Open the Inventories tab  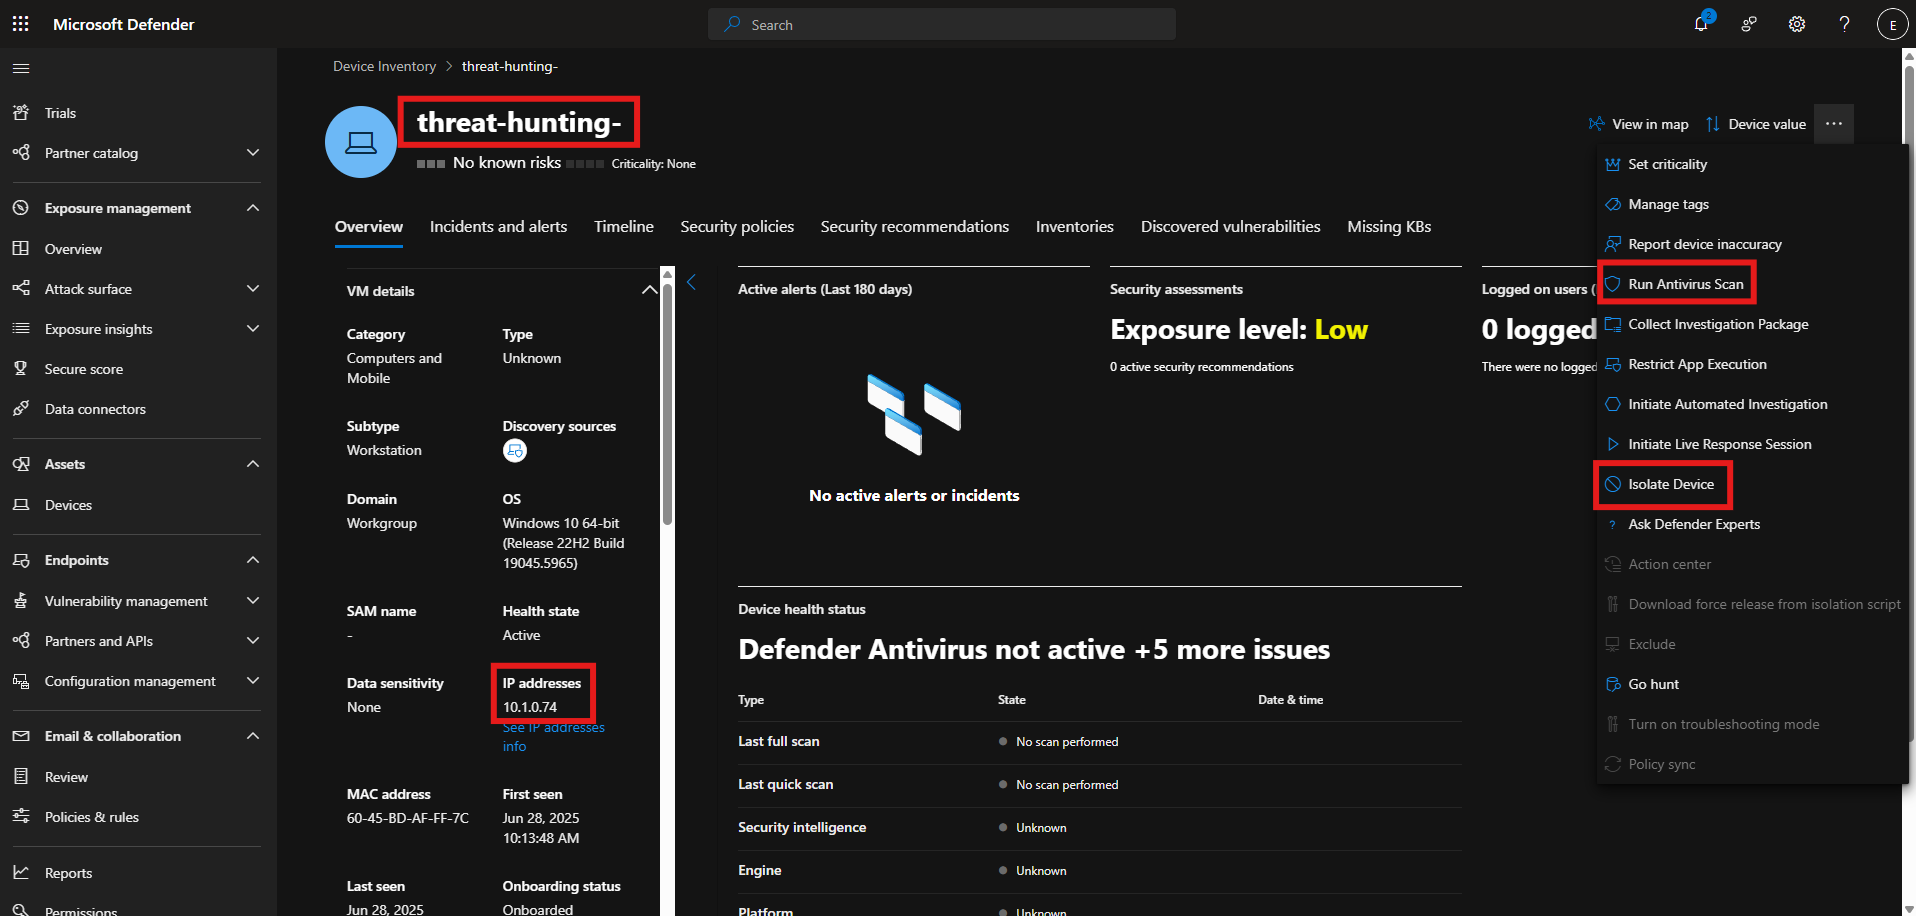point(1075,227)
